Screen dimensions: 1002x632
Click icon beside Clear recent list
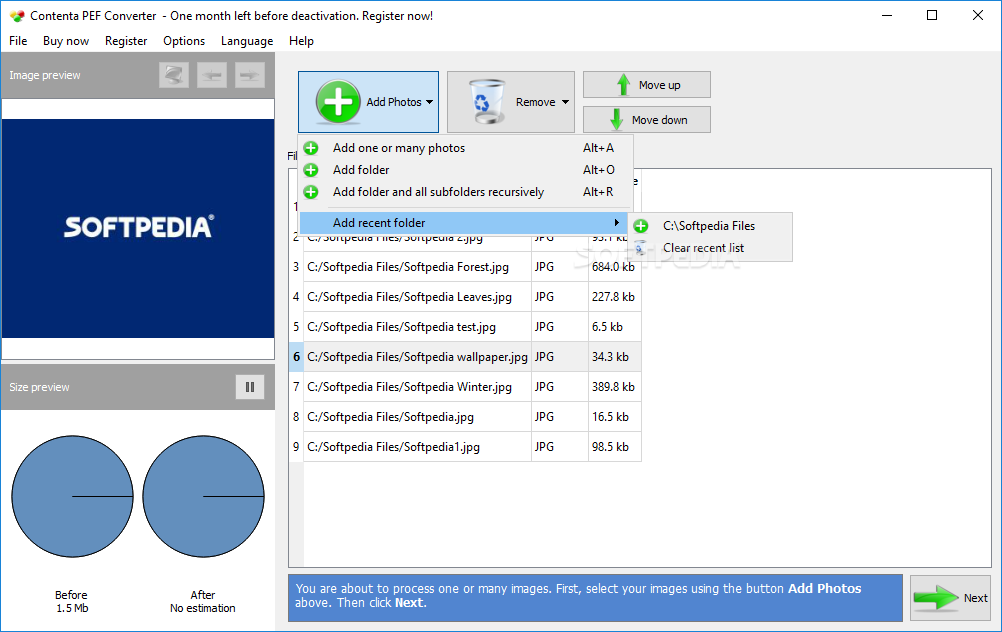[x=640, y=248]
